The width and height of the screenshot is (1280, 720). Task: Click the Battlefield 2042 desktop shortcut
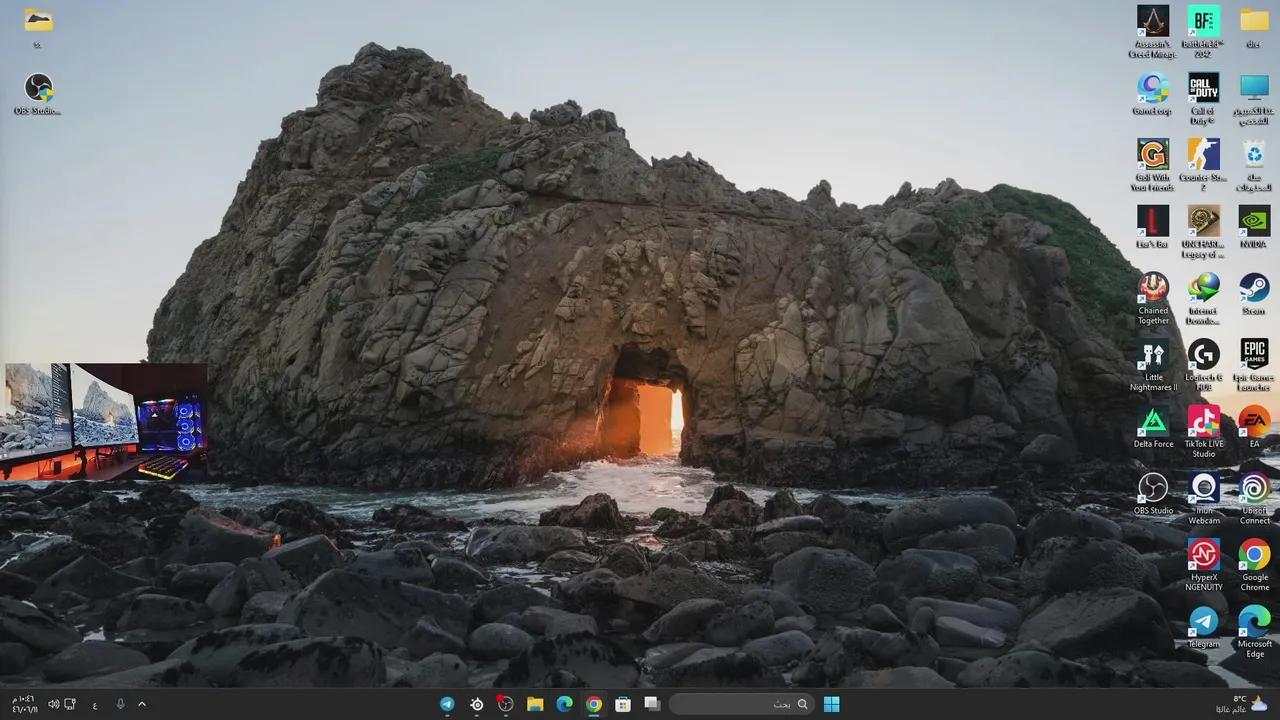click(x=1203, y=21)
